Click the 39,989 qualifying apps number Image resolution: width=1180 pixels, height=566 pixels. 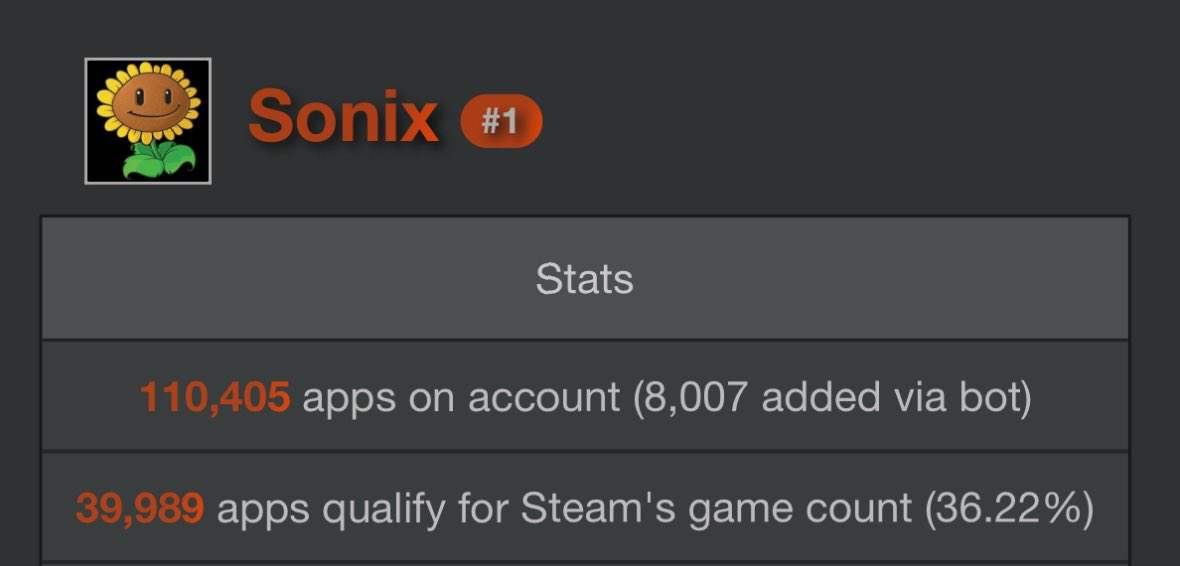(x=140, y=509)
